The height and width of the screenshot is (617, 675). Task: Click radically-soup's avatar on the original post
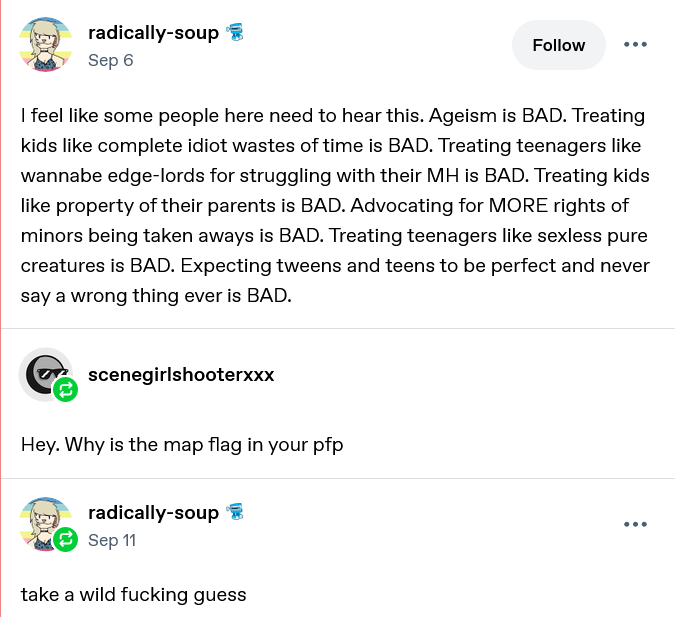[x=46, y=45]
